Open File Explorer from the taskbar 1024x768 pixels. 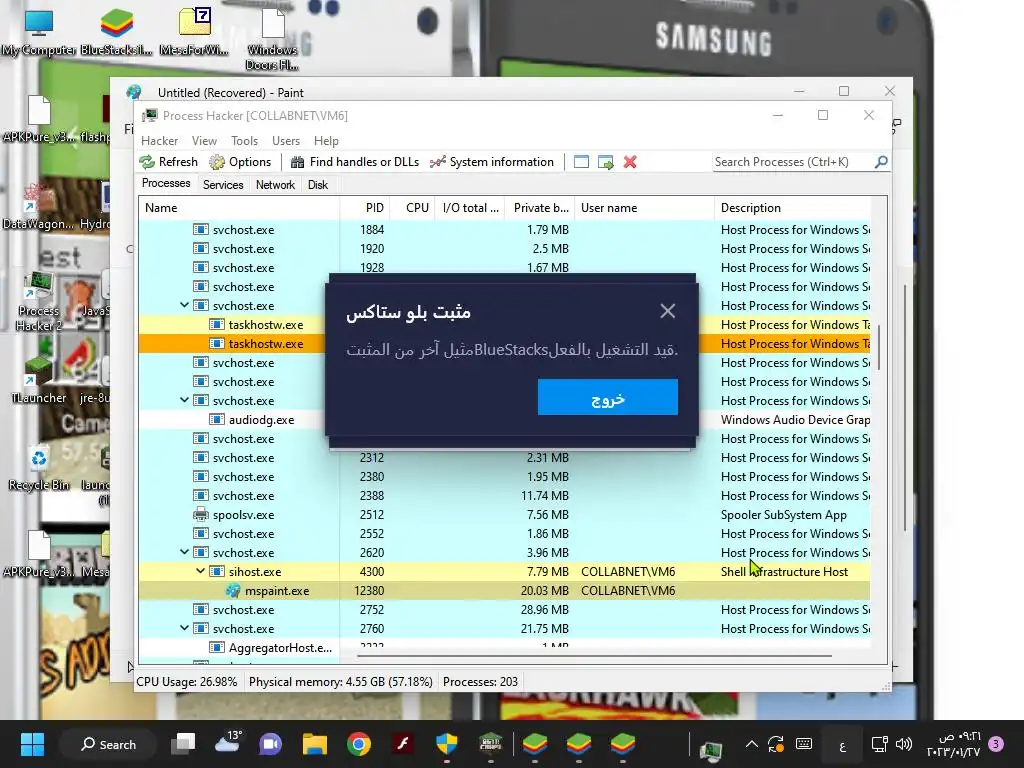[315, 744]
